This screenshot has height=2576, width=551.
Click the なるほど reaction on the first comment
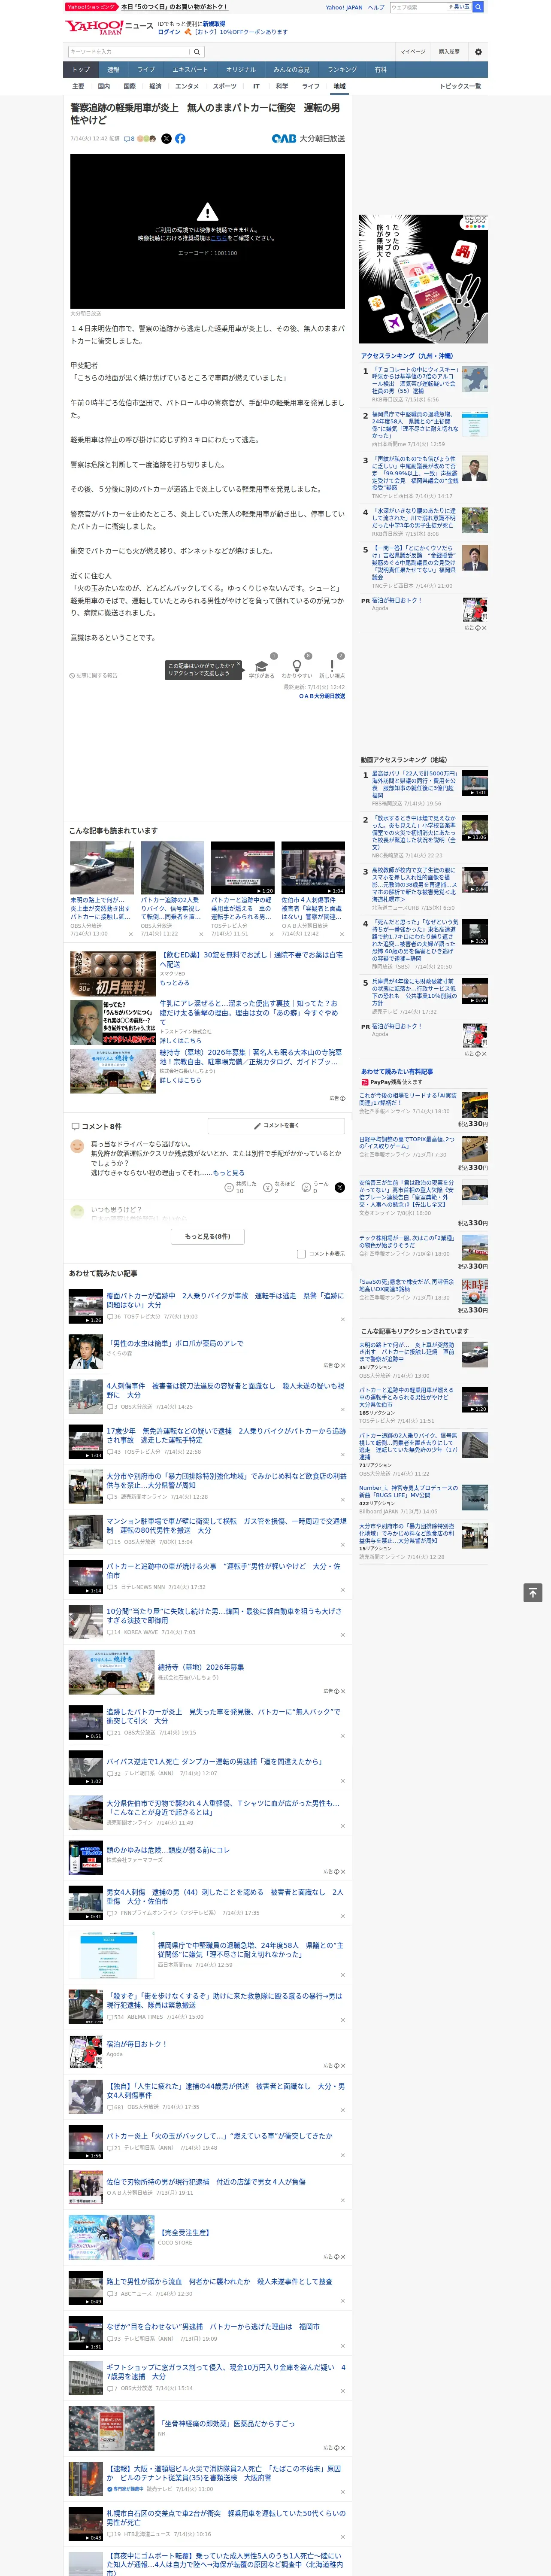point(278,1187)
